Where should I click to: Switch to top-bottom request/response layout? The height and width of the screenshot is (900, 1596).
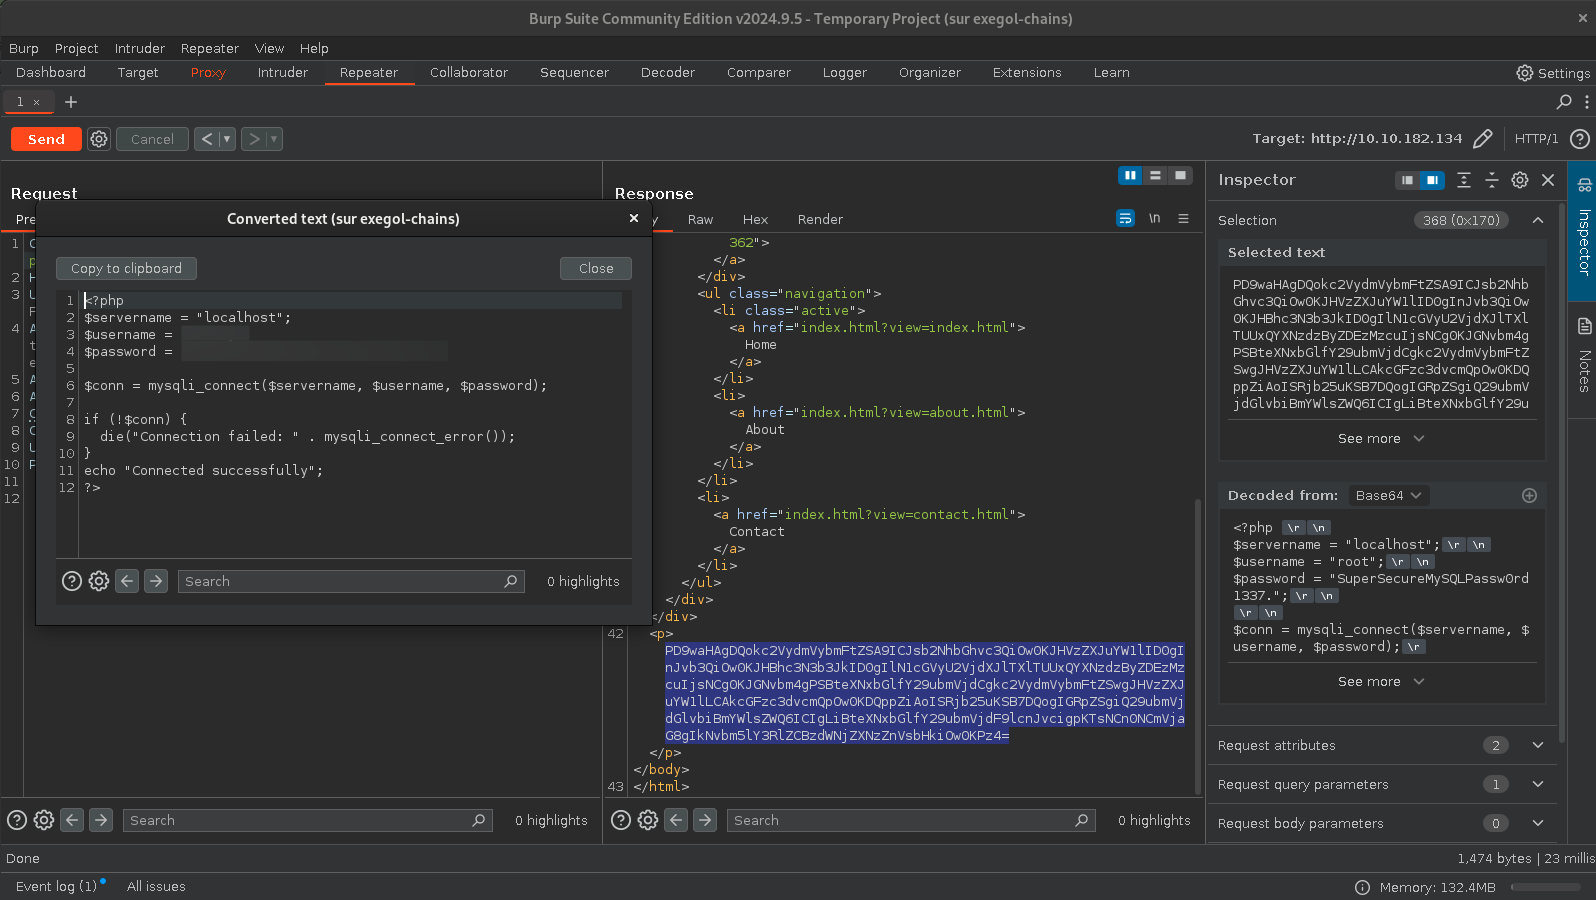(x=1155, y=176)
